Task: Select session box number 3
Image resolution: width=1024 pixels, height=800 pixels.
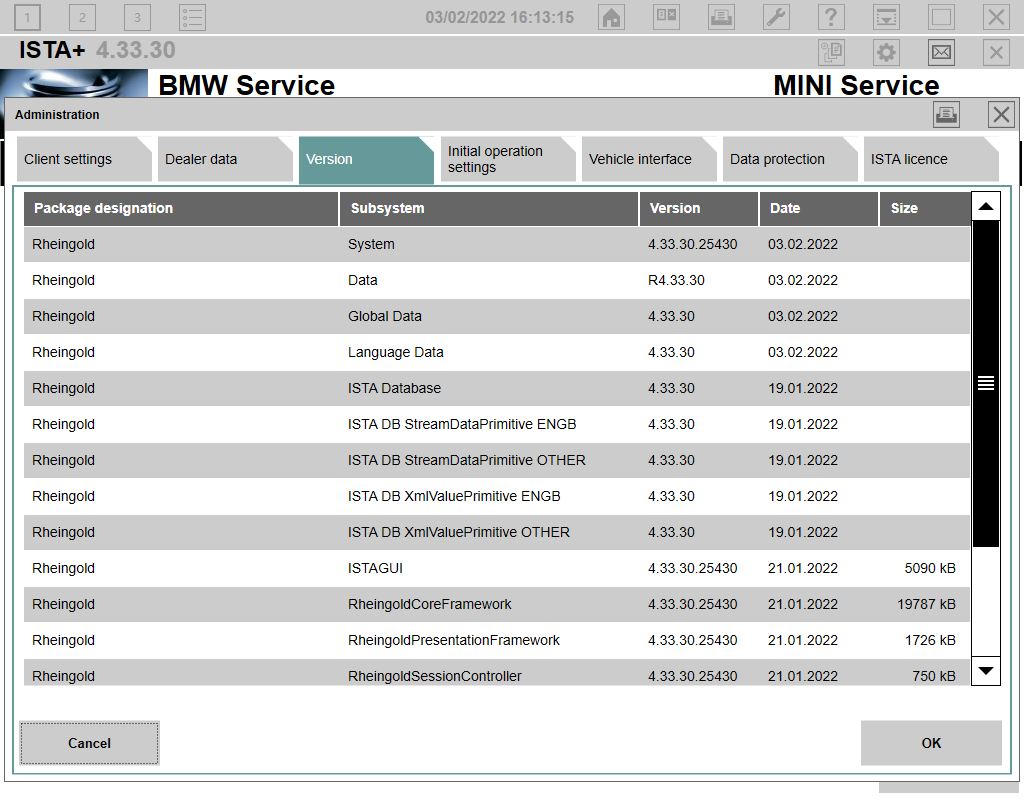Action: [x=137, y=17]
